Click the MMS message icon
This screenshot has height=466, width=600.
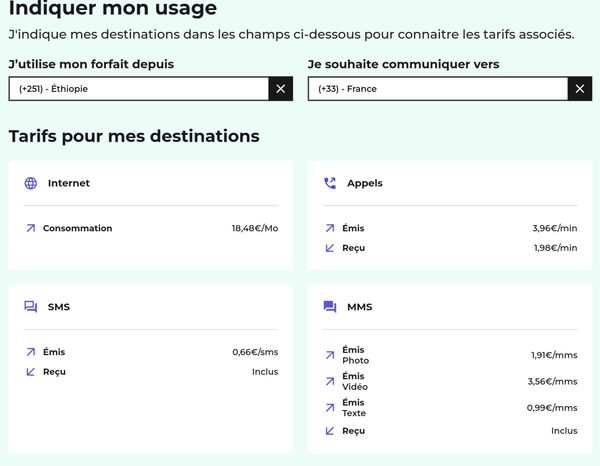[330, 307]
